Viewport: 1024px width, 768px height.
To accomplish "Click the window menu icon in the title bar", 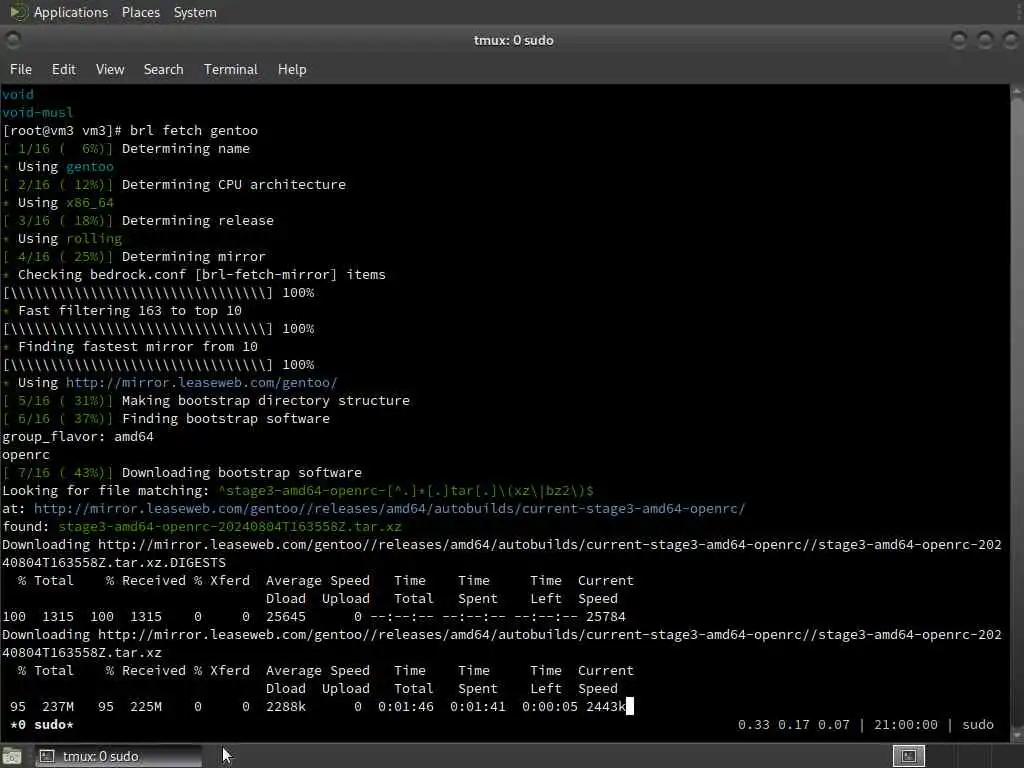I will click(x=12, y=40).
